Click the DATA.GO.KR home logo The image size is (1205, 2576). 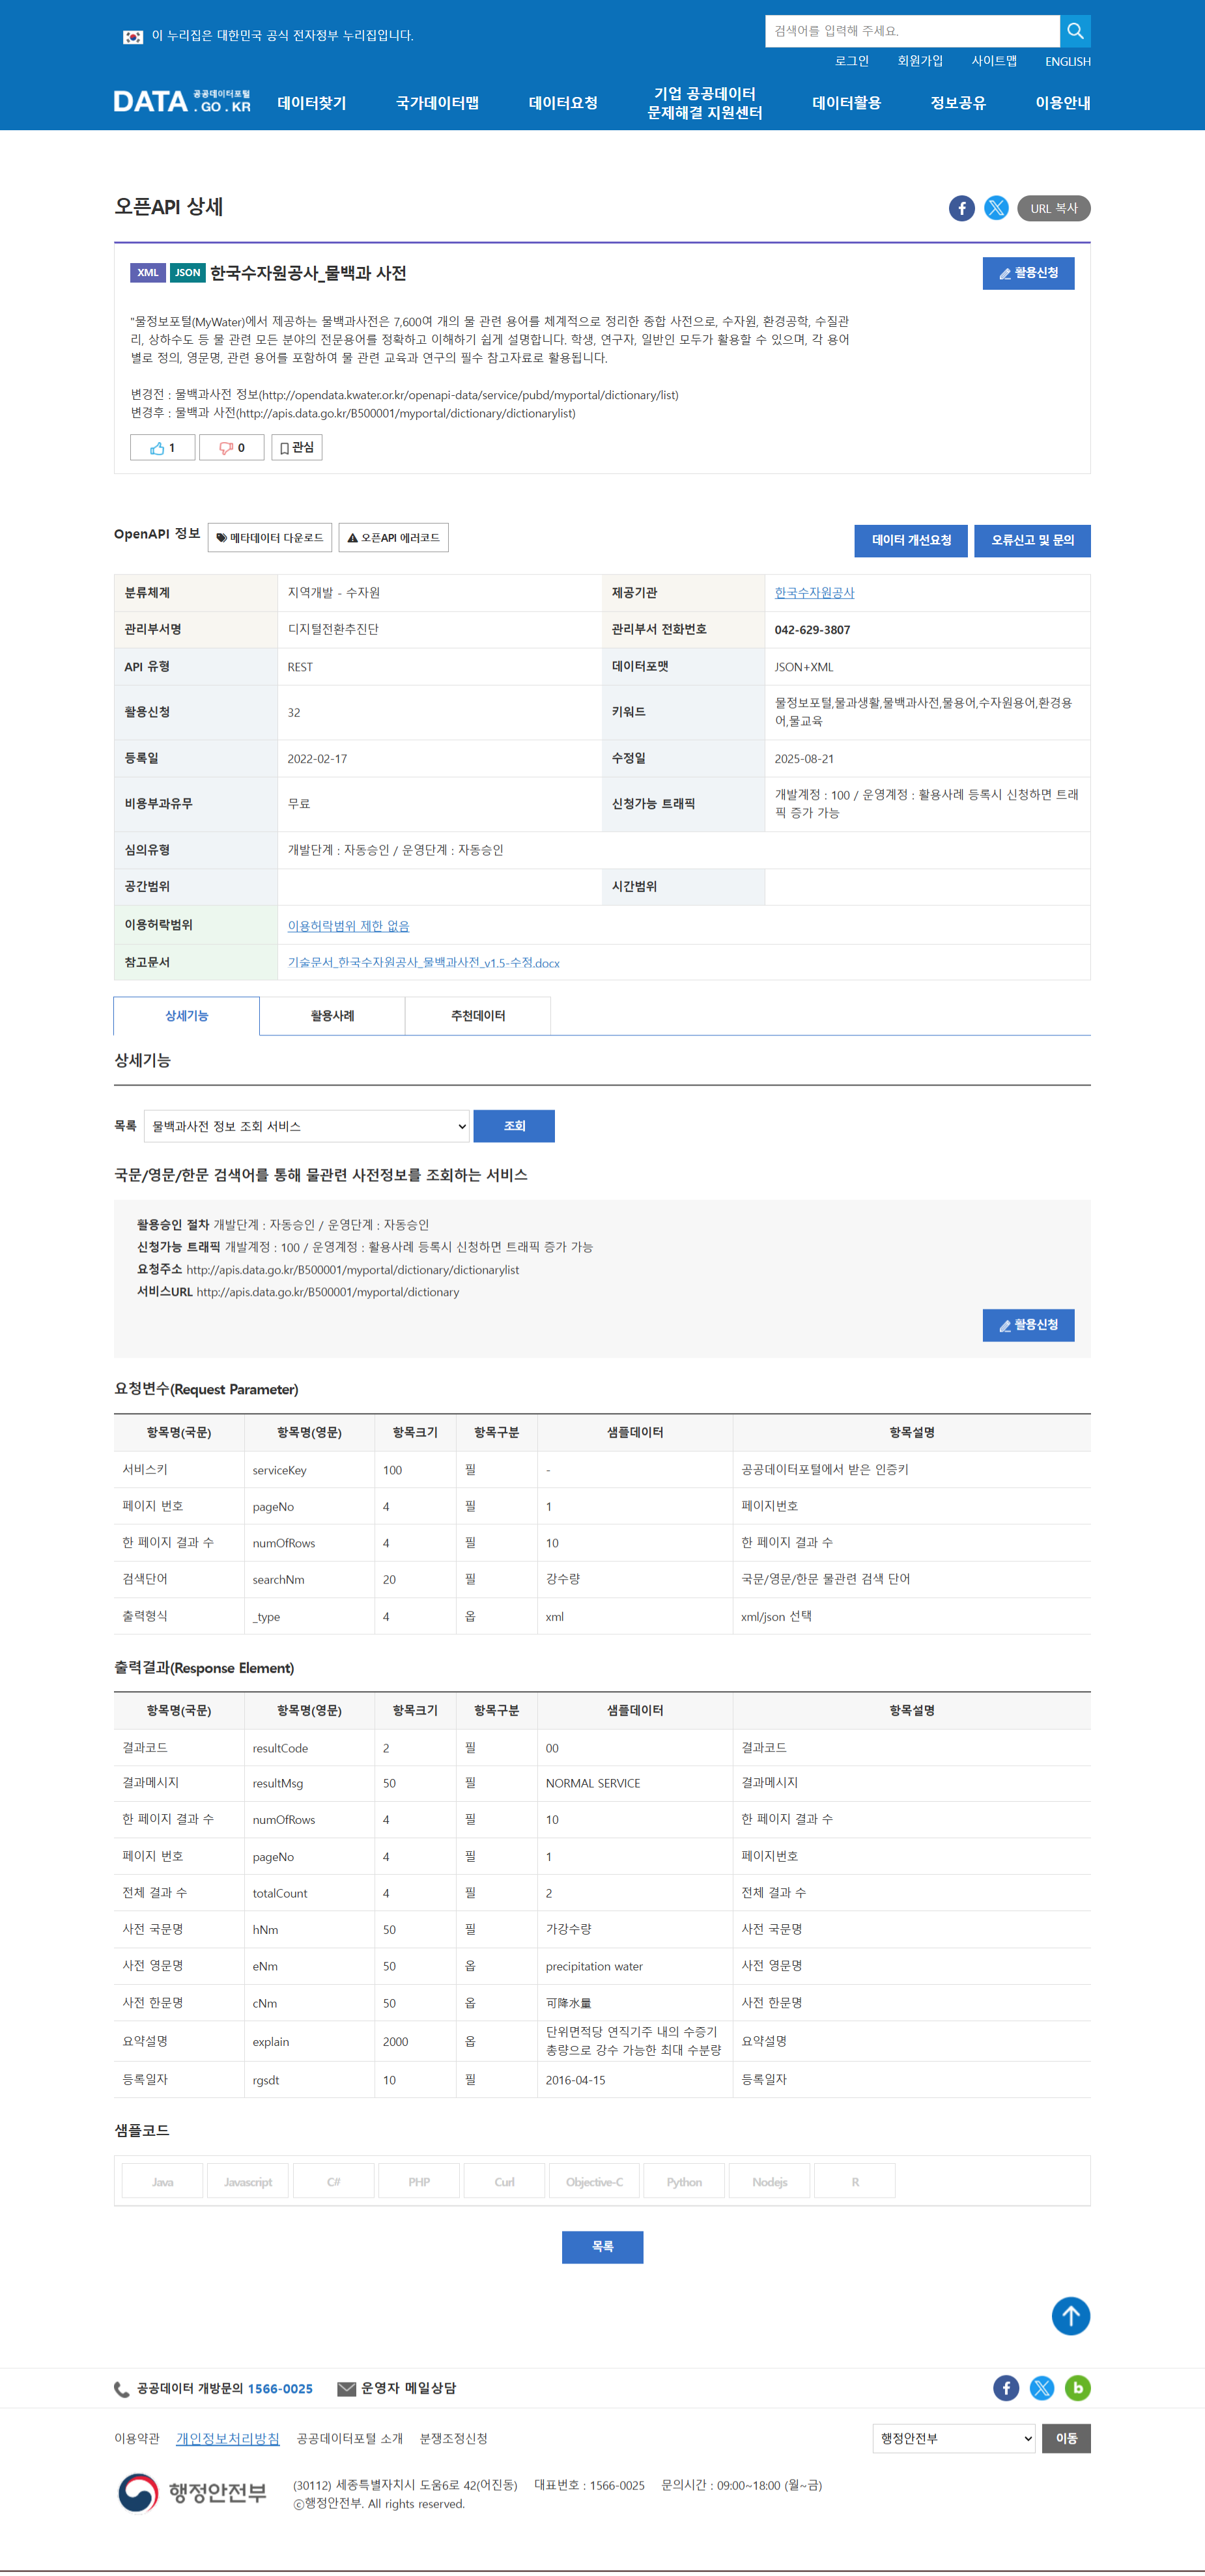(x=182, y=102)
